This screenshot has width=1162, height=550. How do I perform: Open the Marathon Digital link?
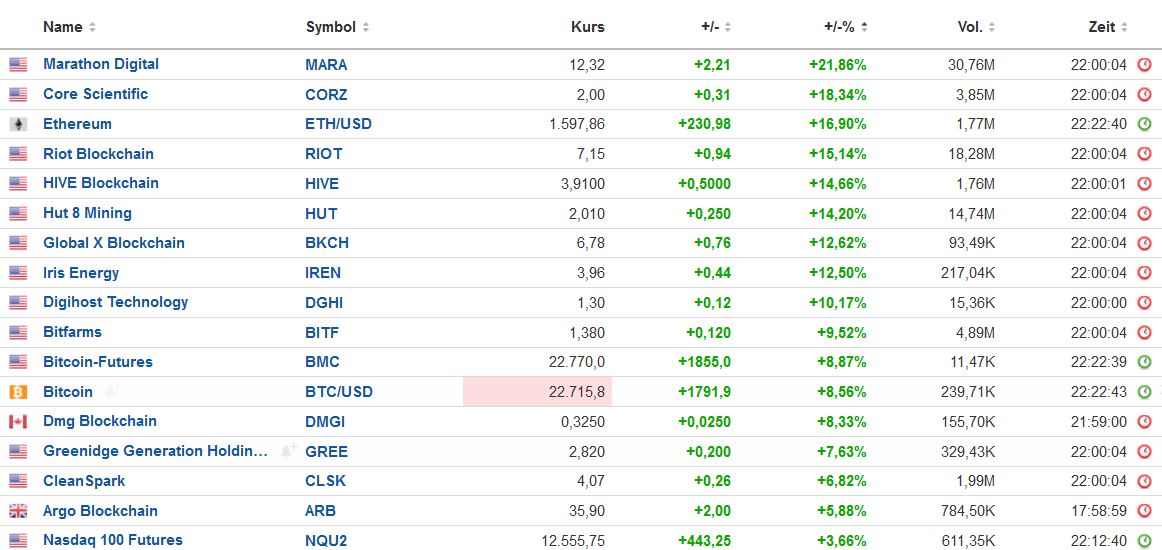pyautogui.click(x=101, y=64)
